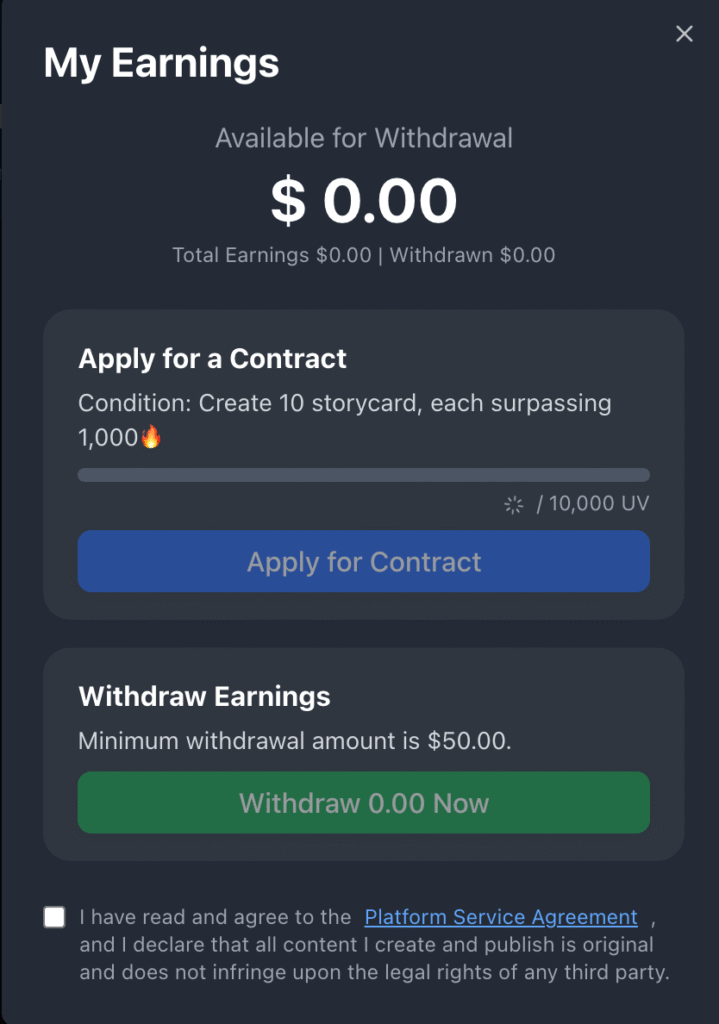Tick the agreement checkbox
Viewport: 719px width, 1024px height.
point(54,917)
